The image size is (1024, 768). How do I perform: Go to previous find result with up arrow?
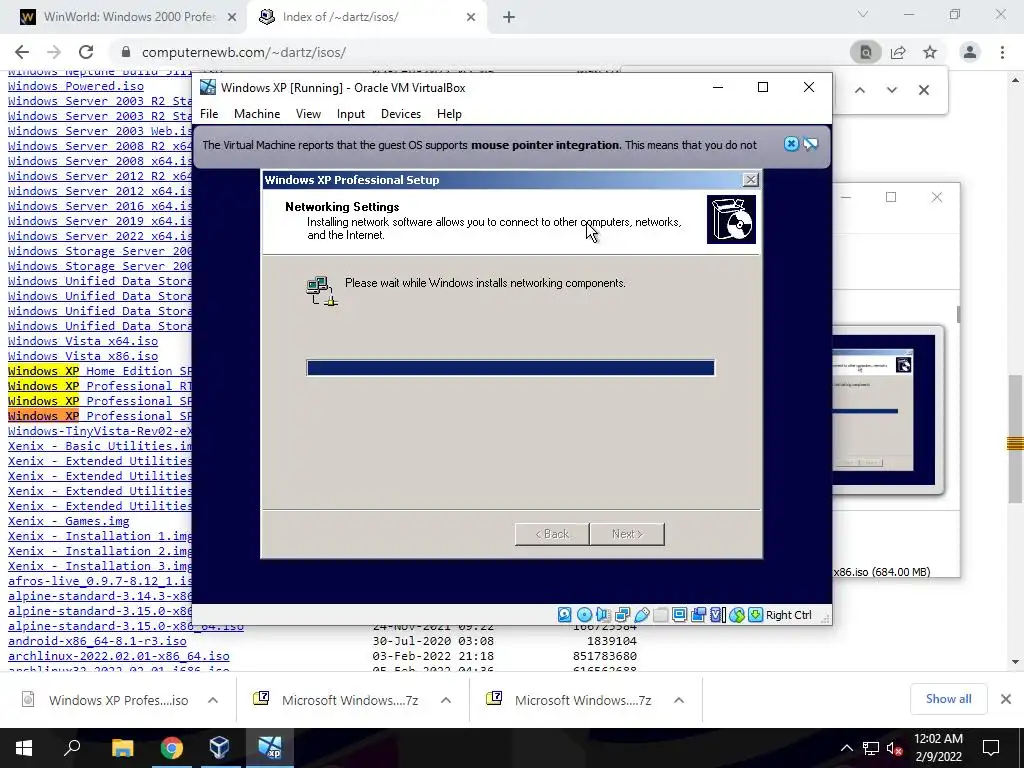(x=860, y=90)
